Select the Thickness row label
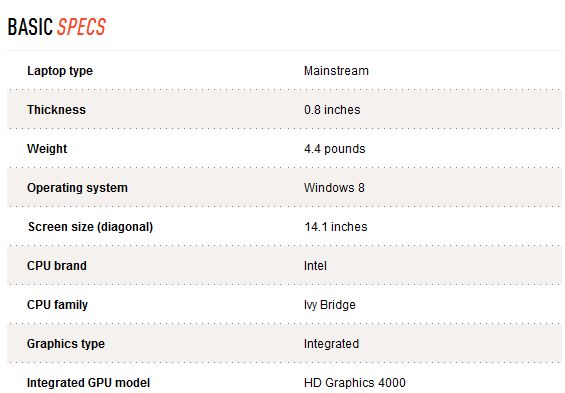565x393 pixels. (x=56, y=110)
